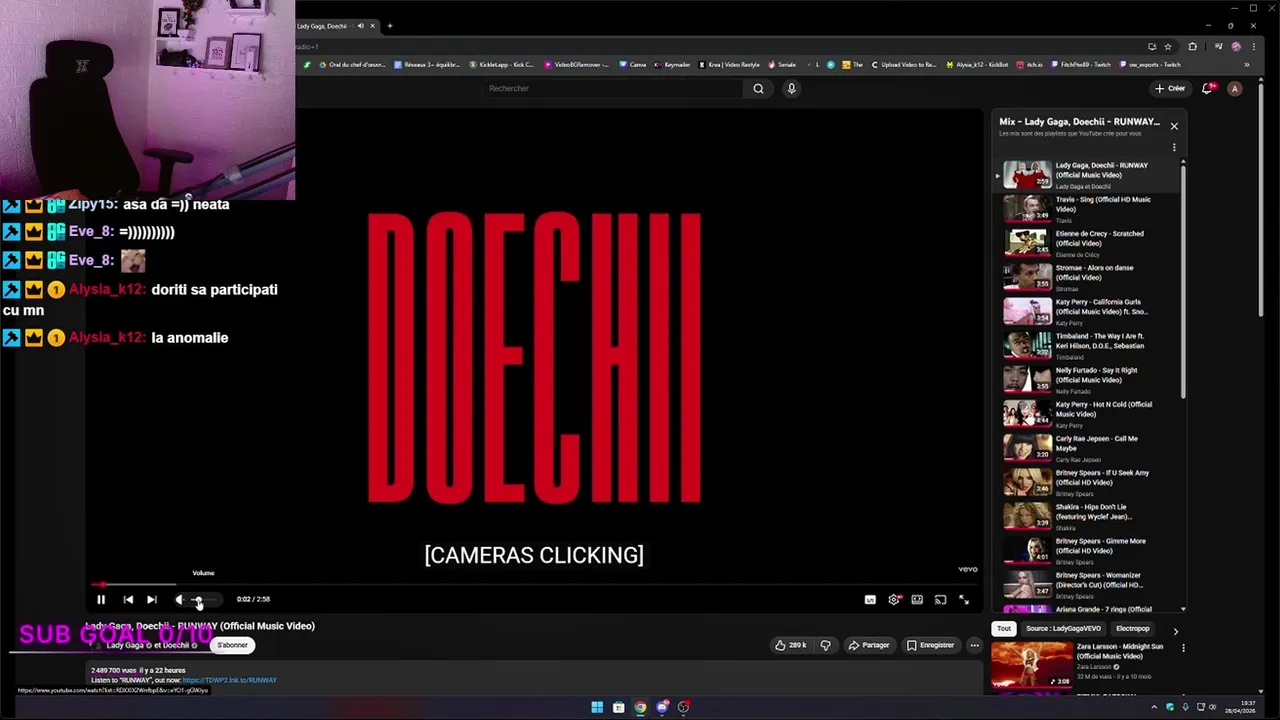The width and height of the screenshot is (1280, 720).
Task: Show hidden system tray icons
Action: click(x=1154, y=707)
